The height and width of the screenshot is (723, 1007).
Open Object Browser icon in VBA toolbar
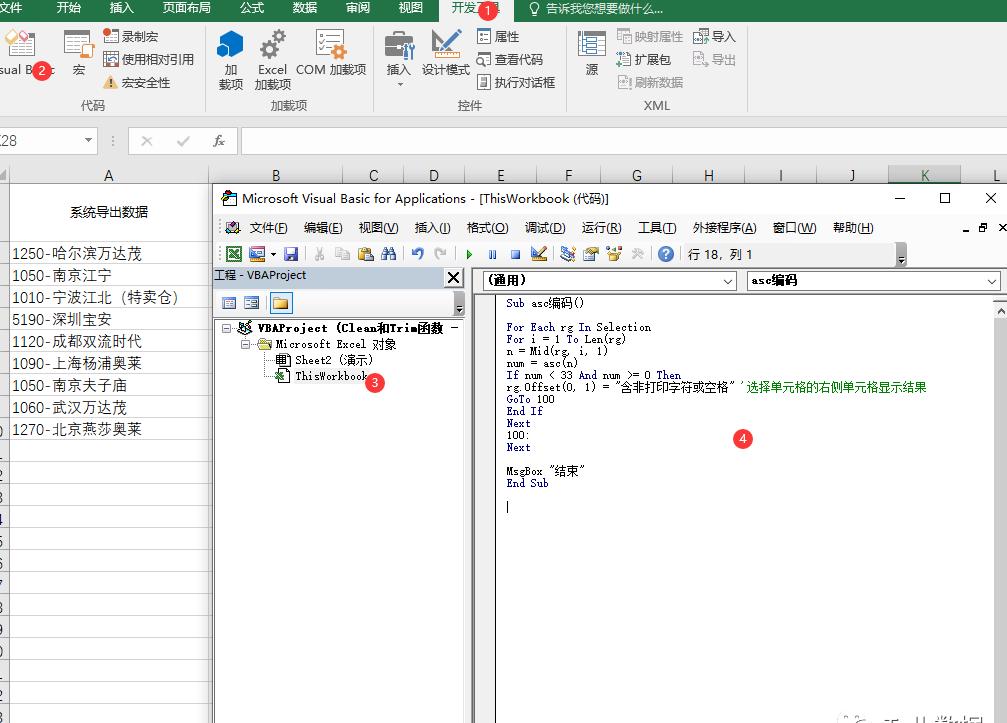coord(614,254)
